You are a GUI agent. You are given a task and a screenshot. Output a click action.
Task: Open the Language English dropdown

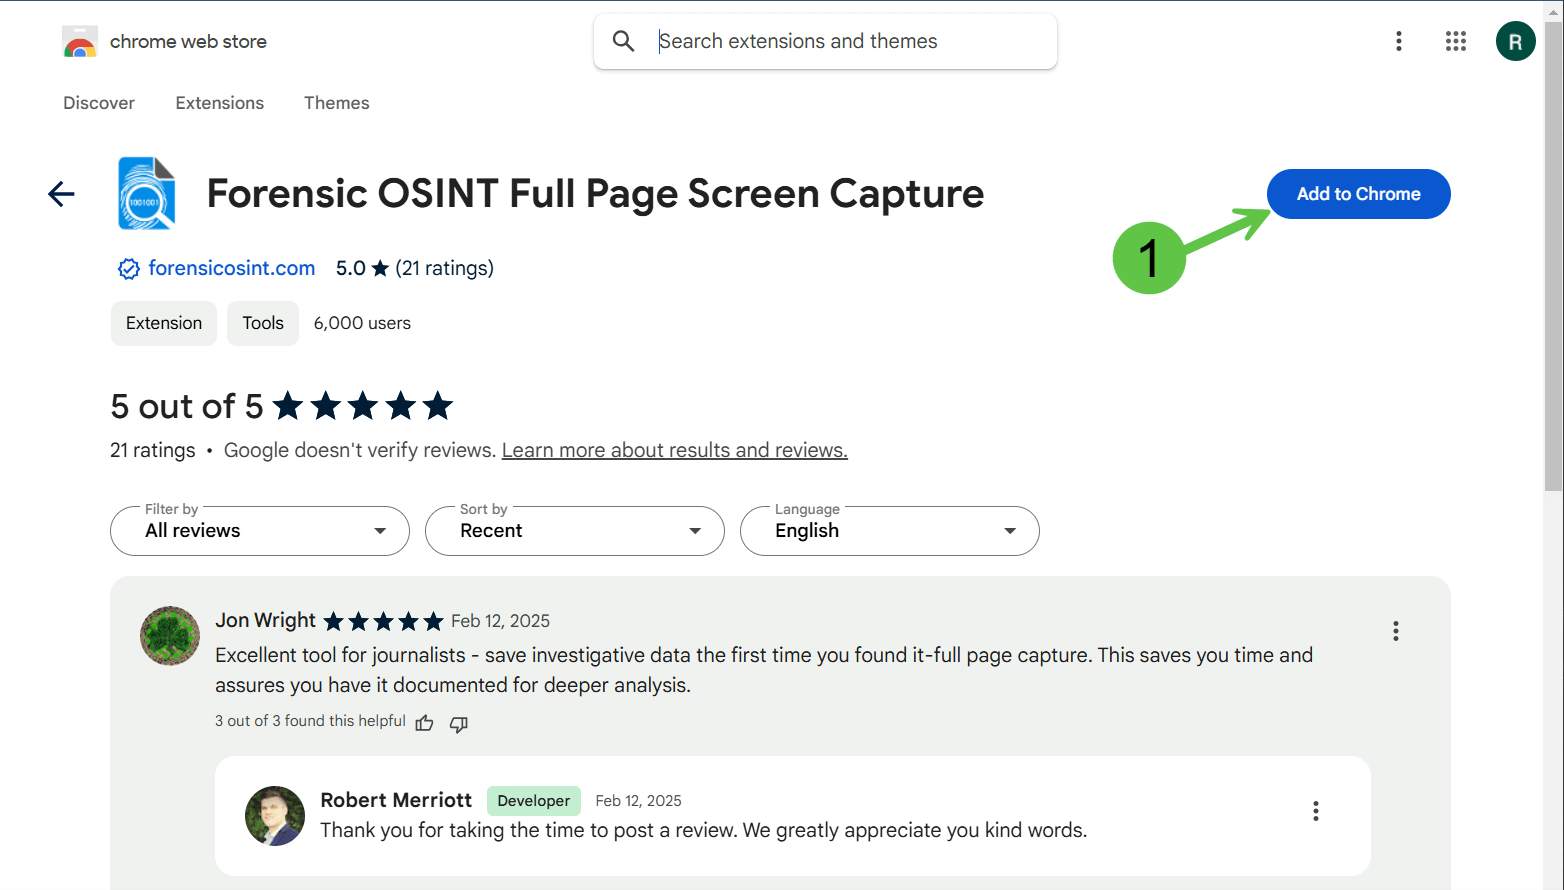[x=890, y=531]
